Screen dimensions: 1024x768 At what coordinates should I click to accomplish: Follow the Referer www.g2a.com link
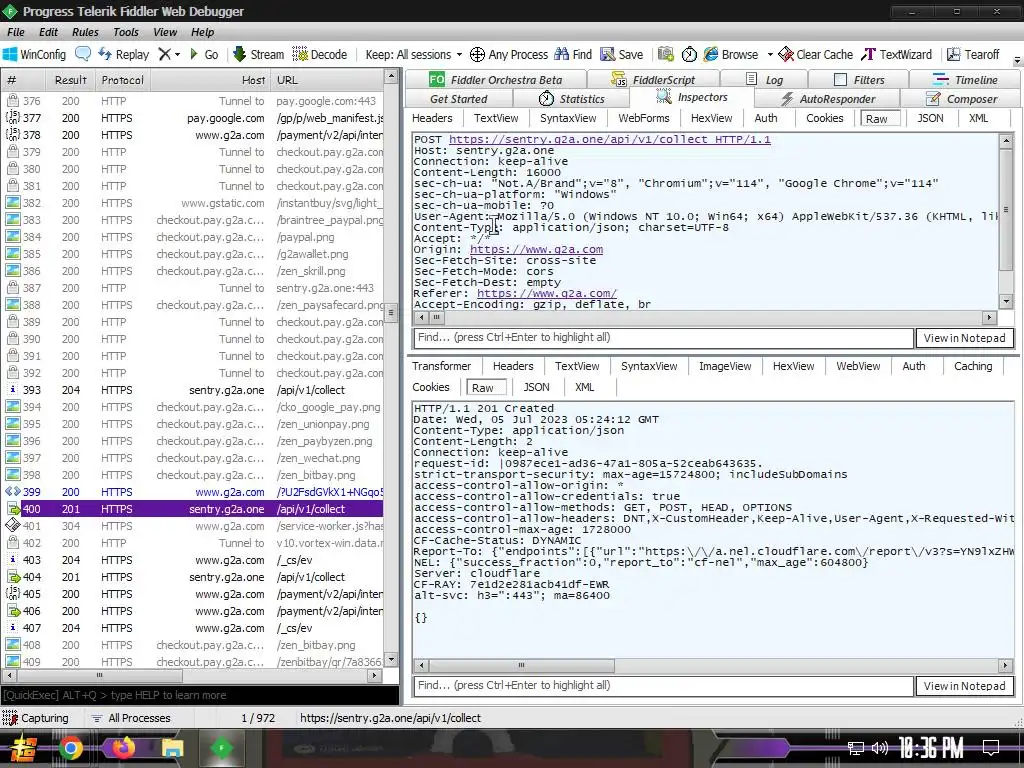(547, 293)
